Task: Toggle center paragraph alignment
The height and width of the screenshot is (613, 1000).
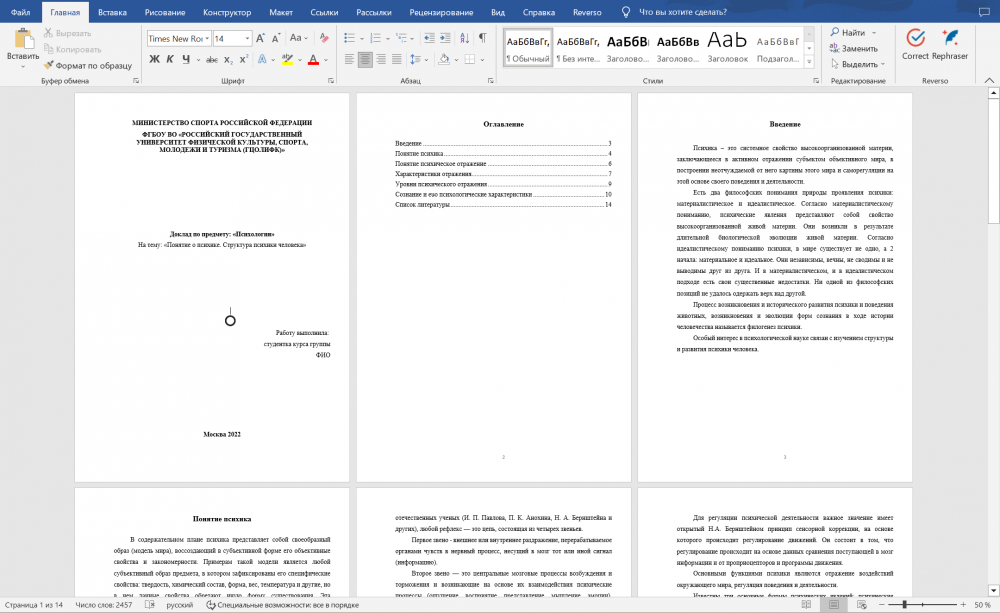Action: tap(365, 59)
